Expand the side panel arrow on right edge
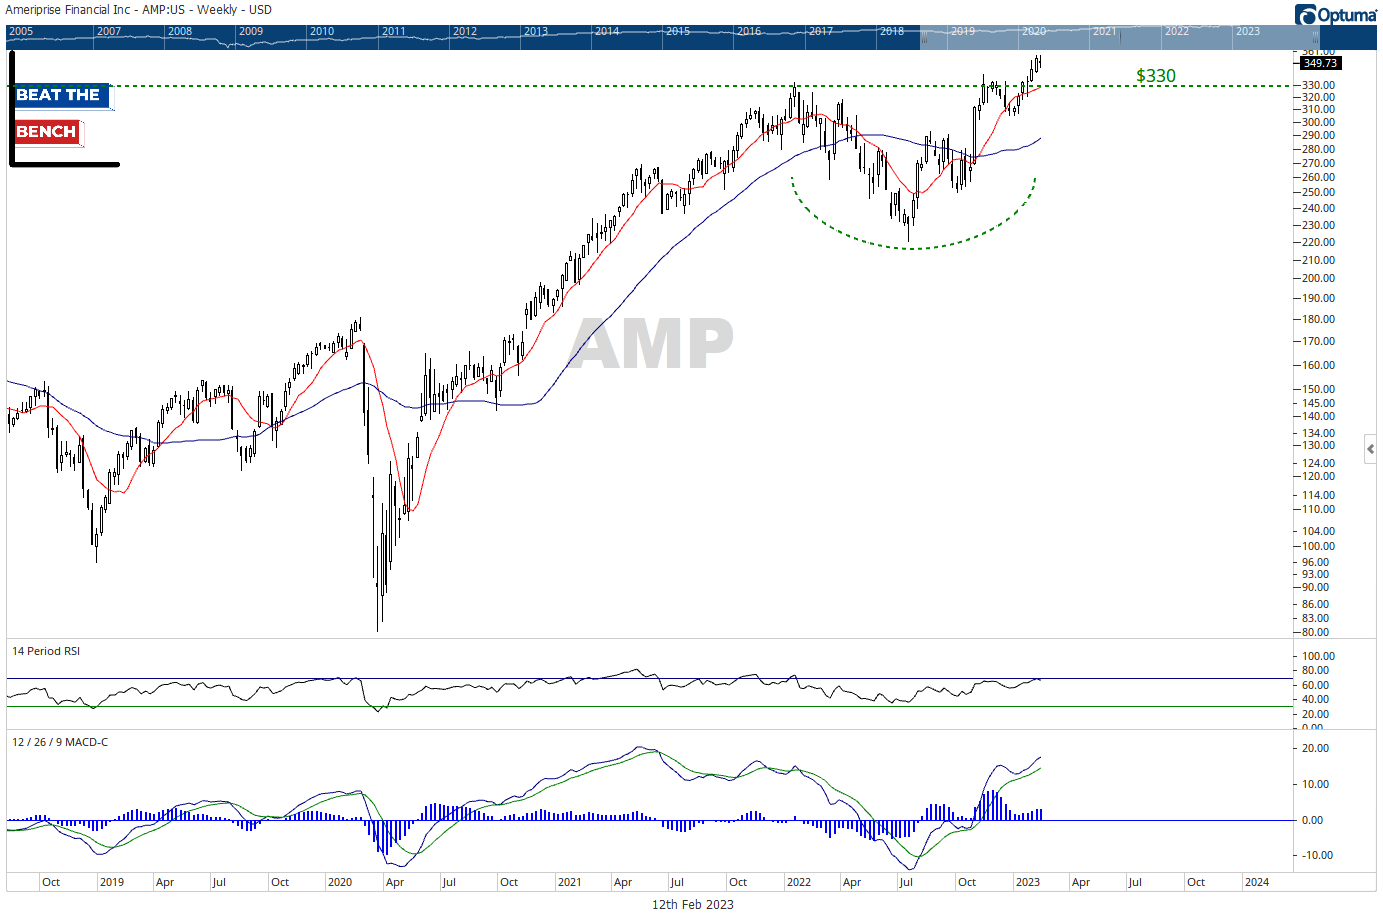Viewport: 1383px width, 924px height. [x=1370, y=450]
